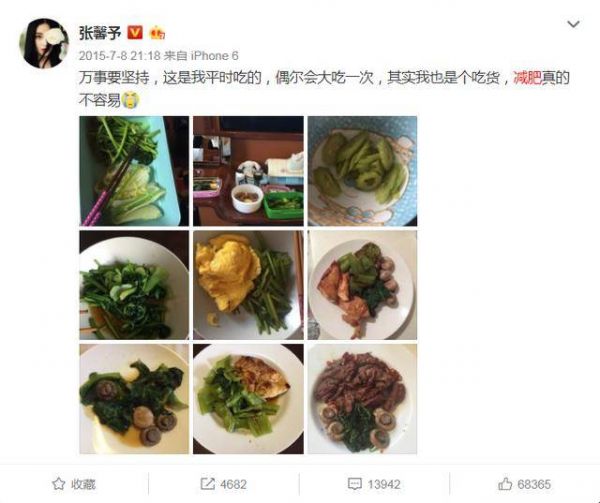Screen dimensions: 600x503
Task: Repost using the share icon 4682
Action: pos(224,484)
